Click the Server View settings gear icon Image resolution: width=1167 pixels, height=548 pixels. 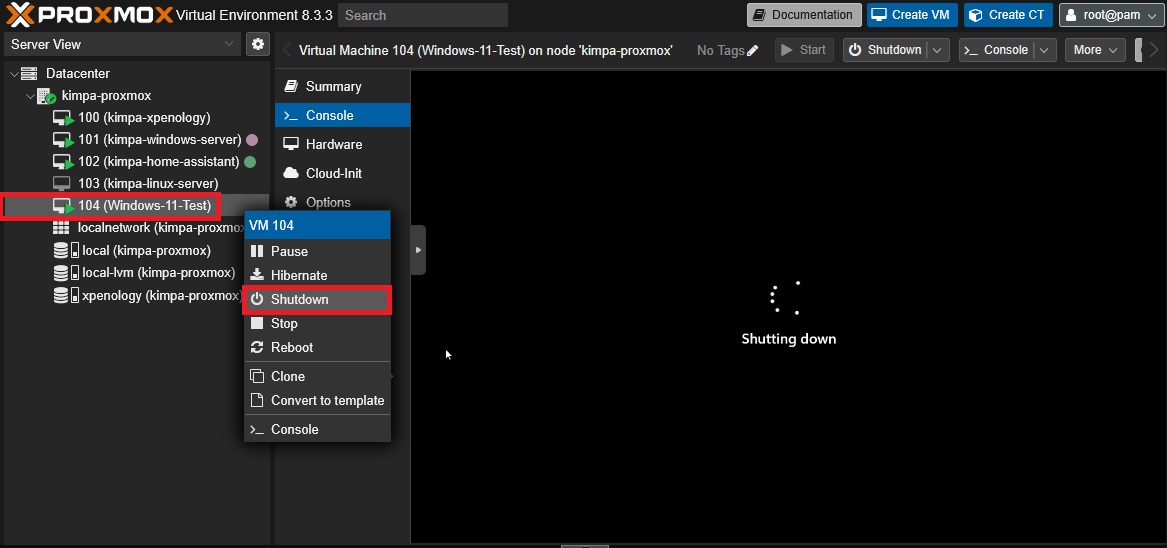coord(258,44)
